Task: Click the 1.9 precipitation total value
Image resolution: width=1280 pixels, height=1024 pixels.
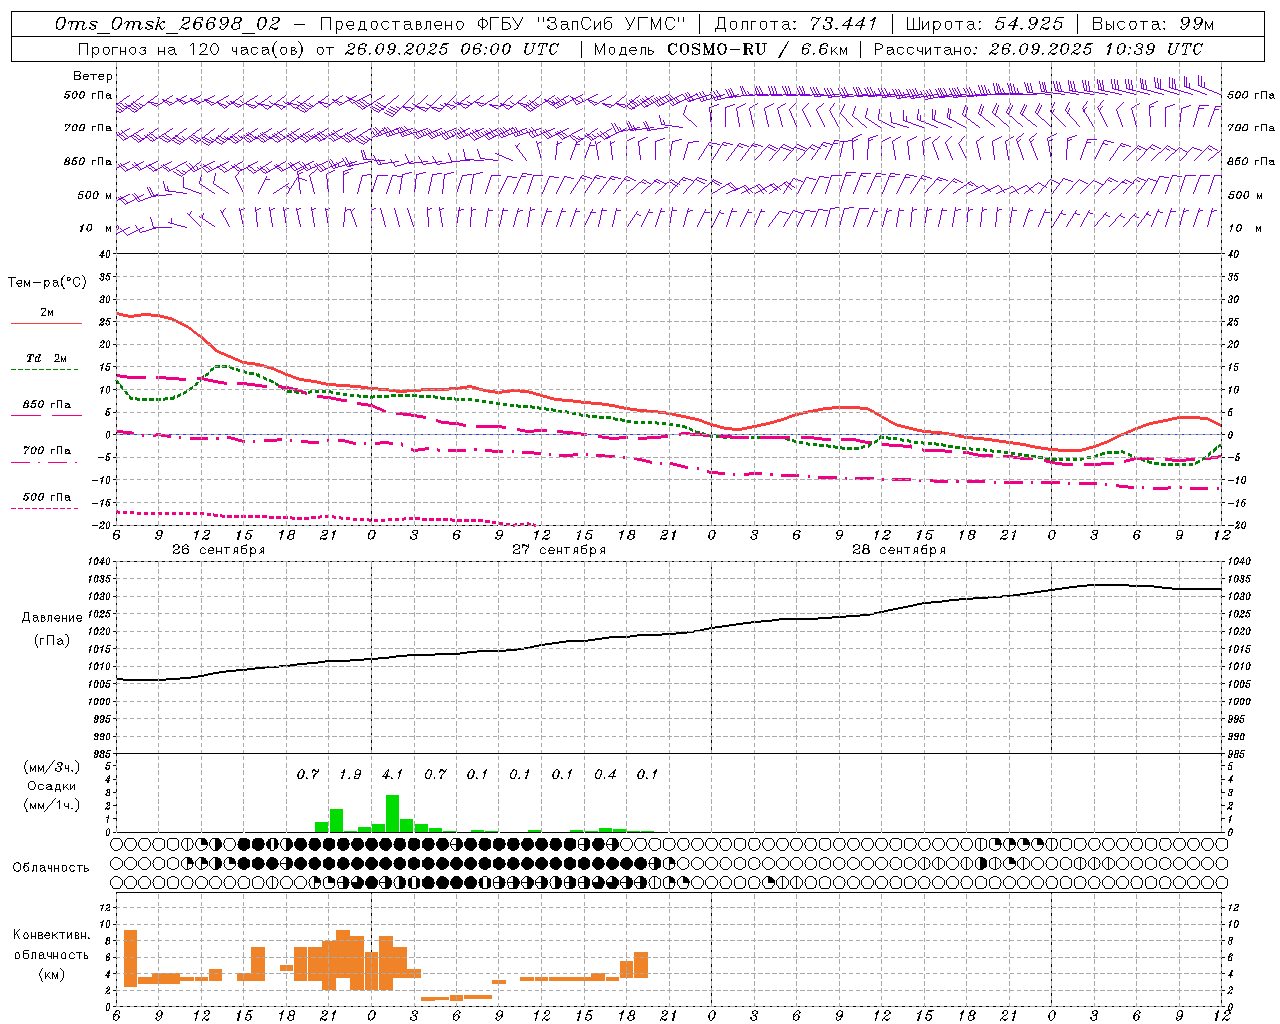Action: [350, 774]
